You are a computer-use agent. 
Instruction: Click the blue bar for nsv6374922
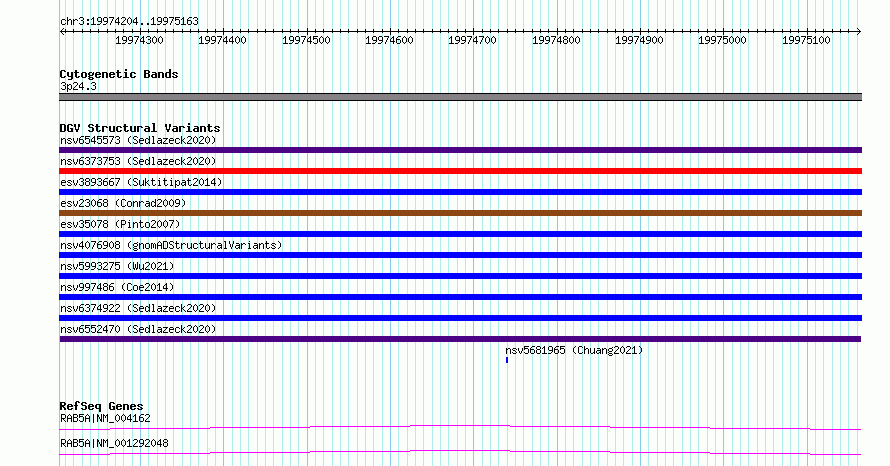click(x=460, y=318)
